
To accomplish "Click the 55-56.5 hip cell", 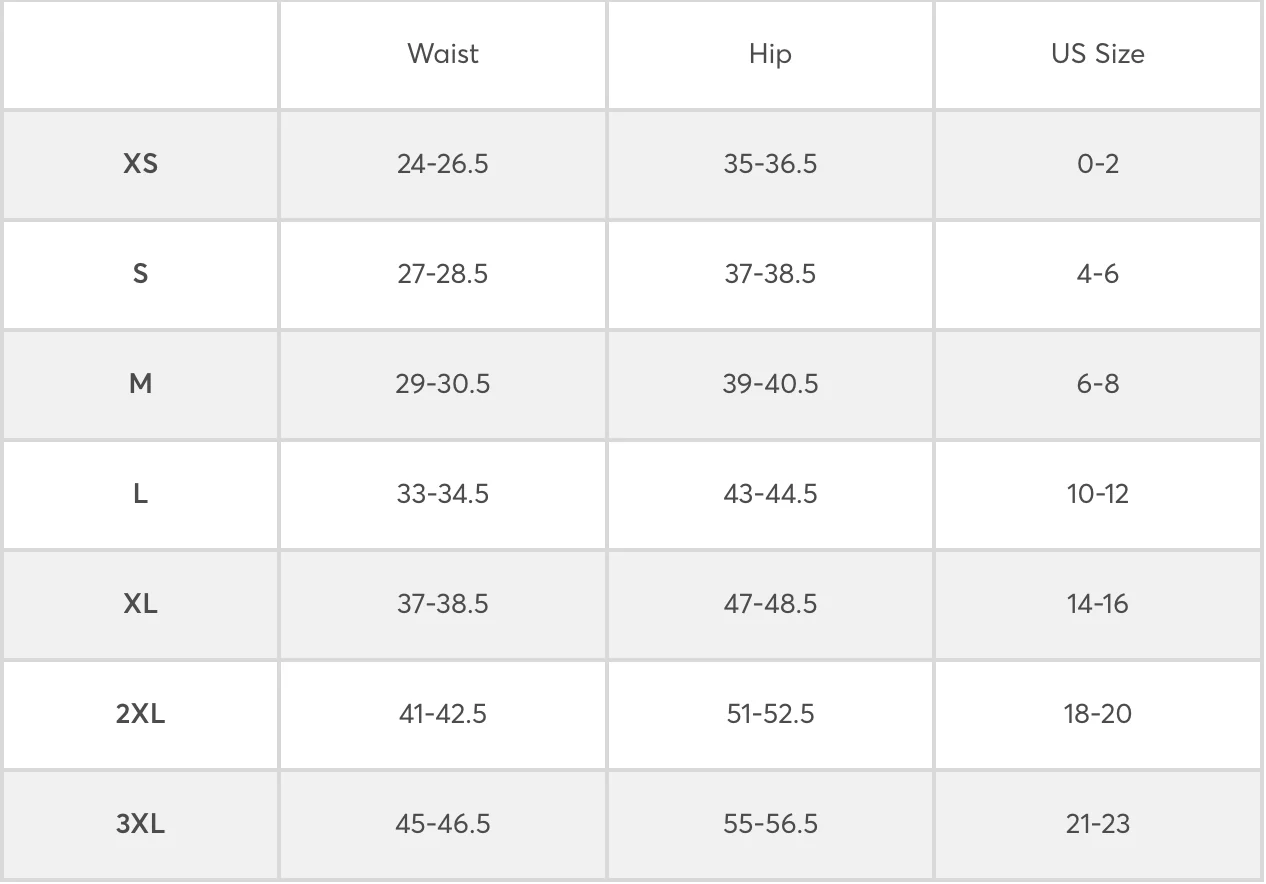I will [x=770, y=824].
